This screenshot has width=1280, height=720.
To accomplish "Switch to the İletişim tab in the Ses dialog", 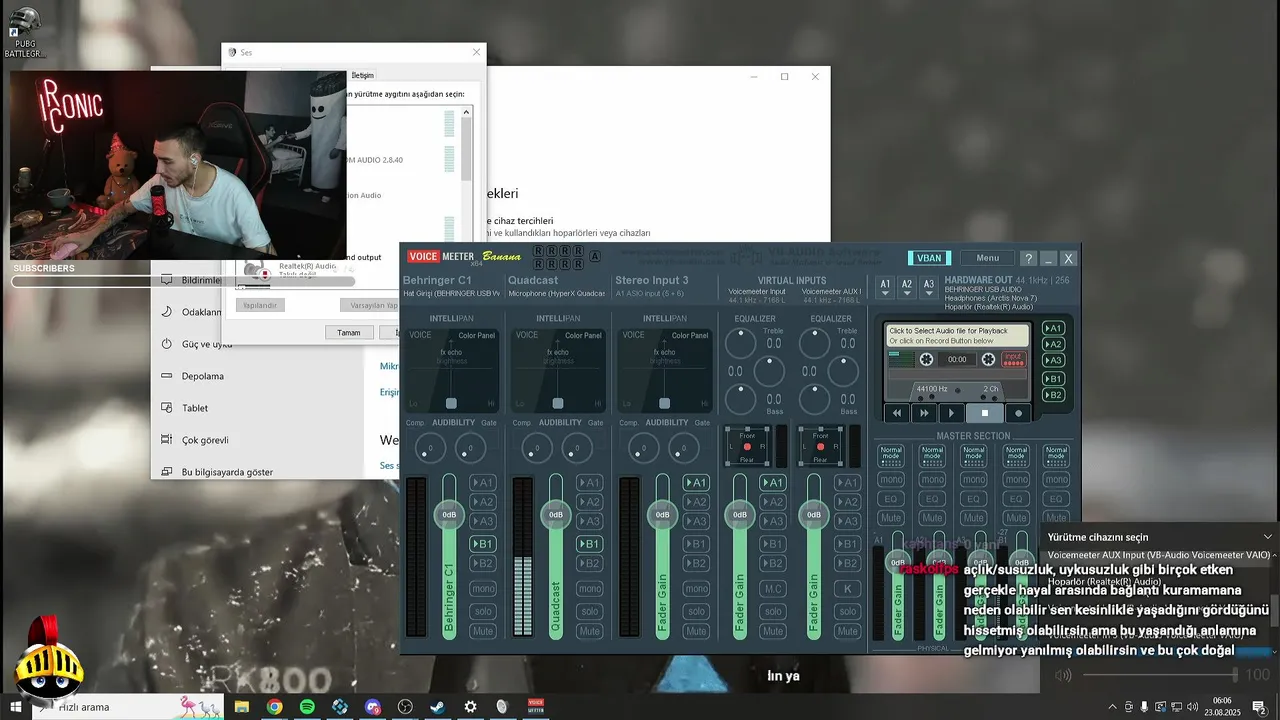I will coord(362,75).
